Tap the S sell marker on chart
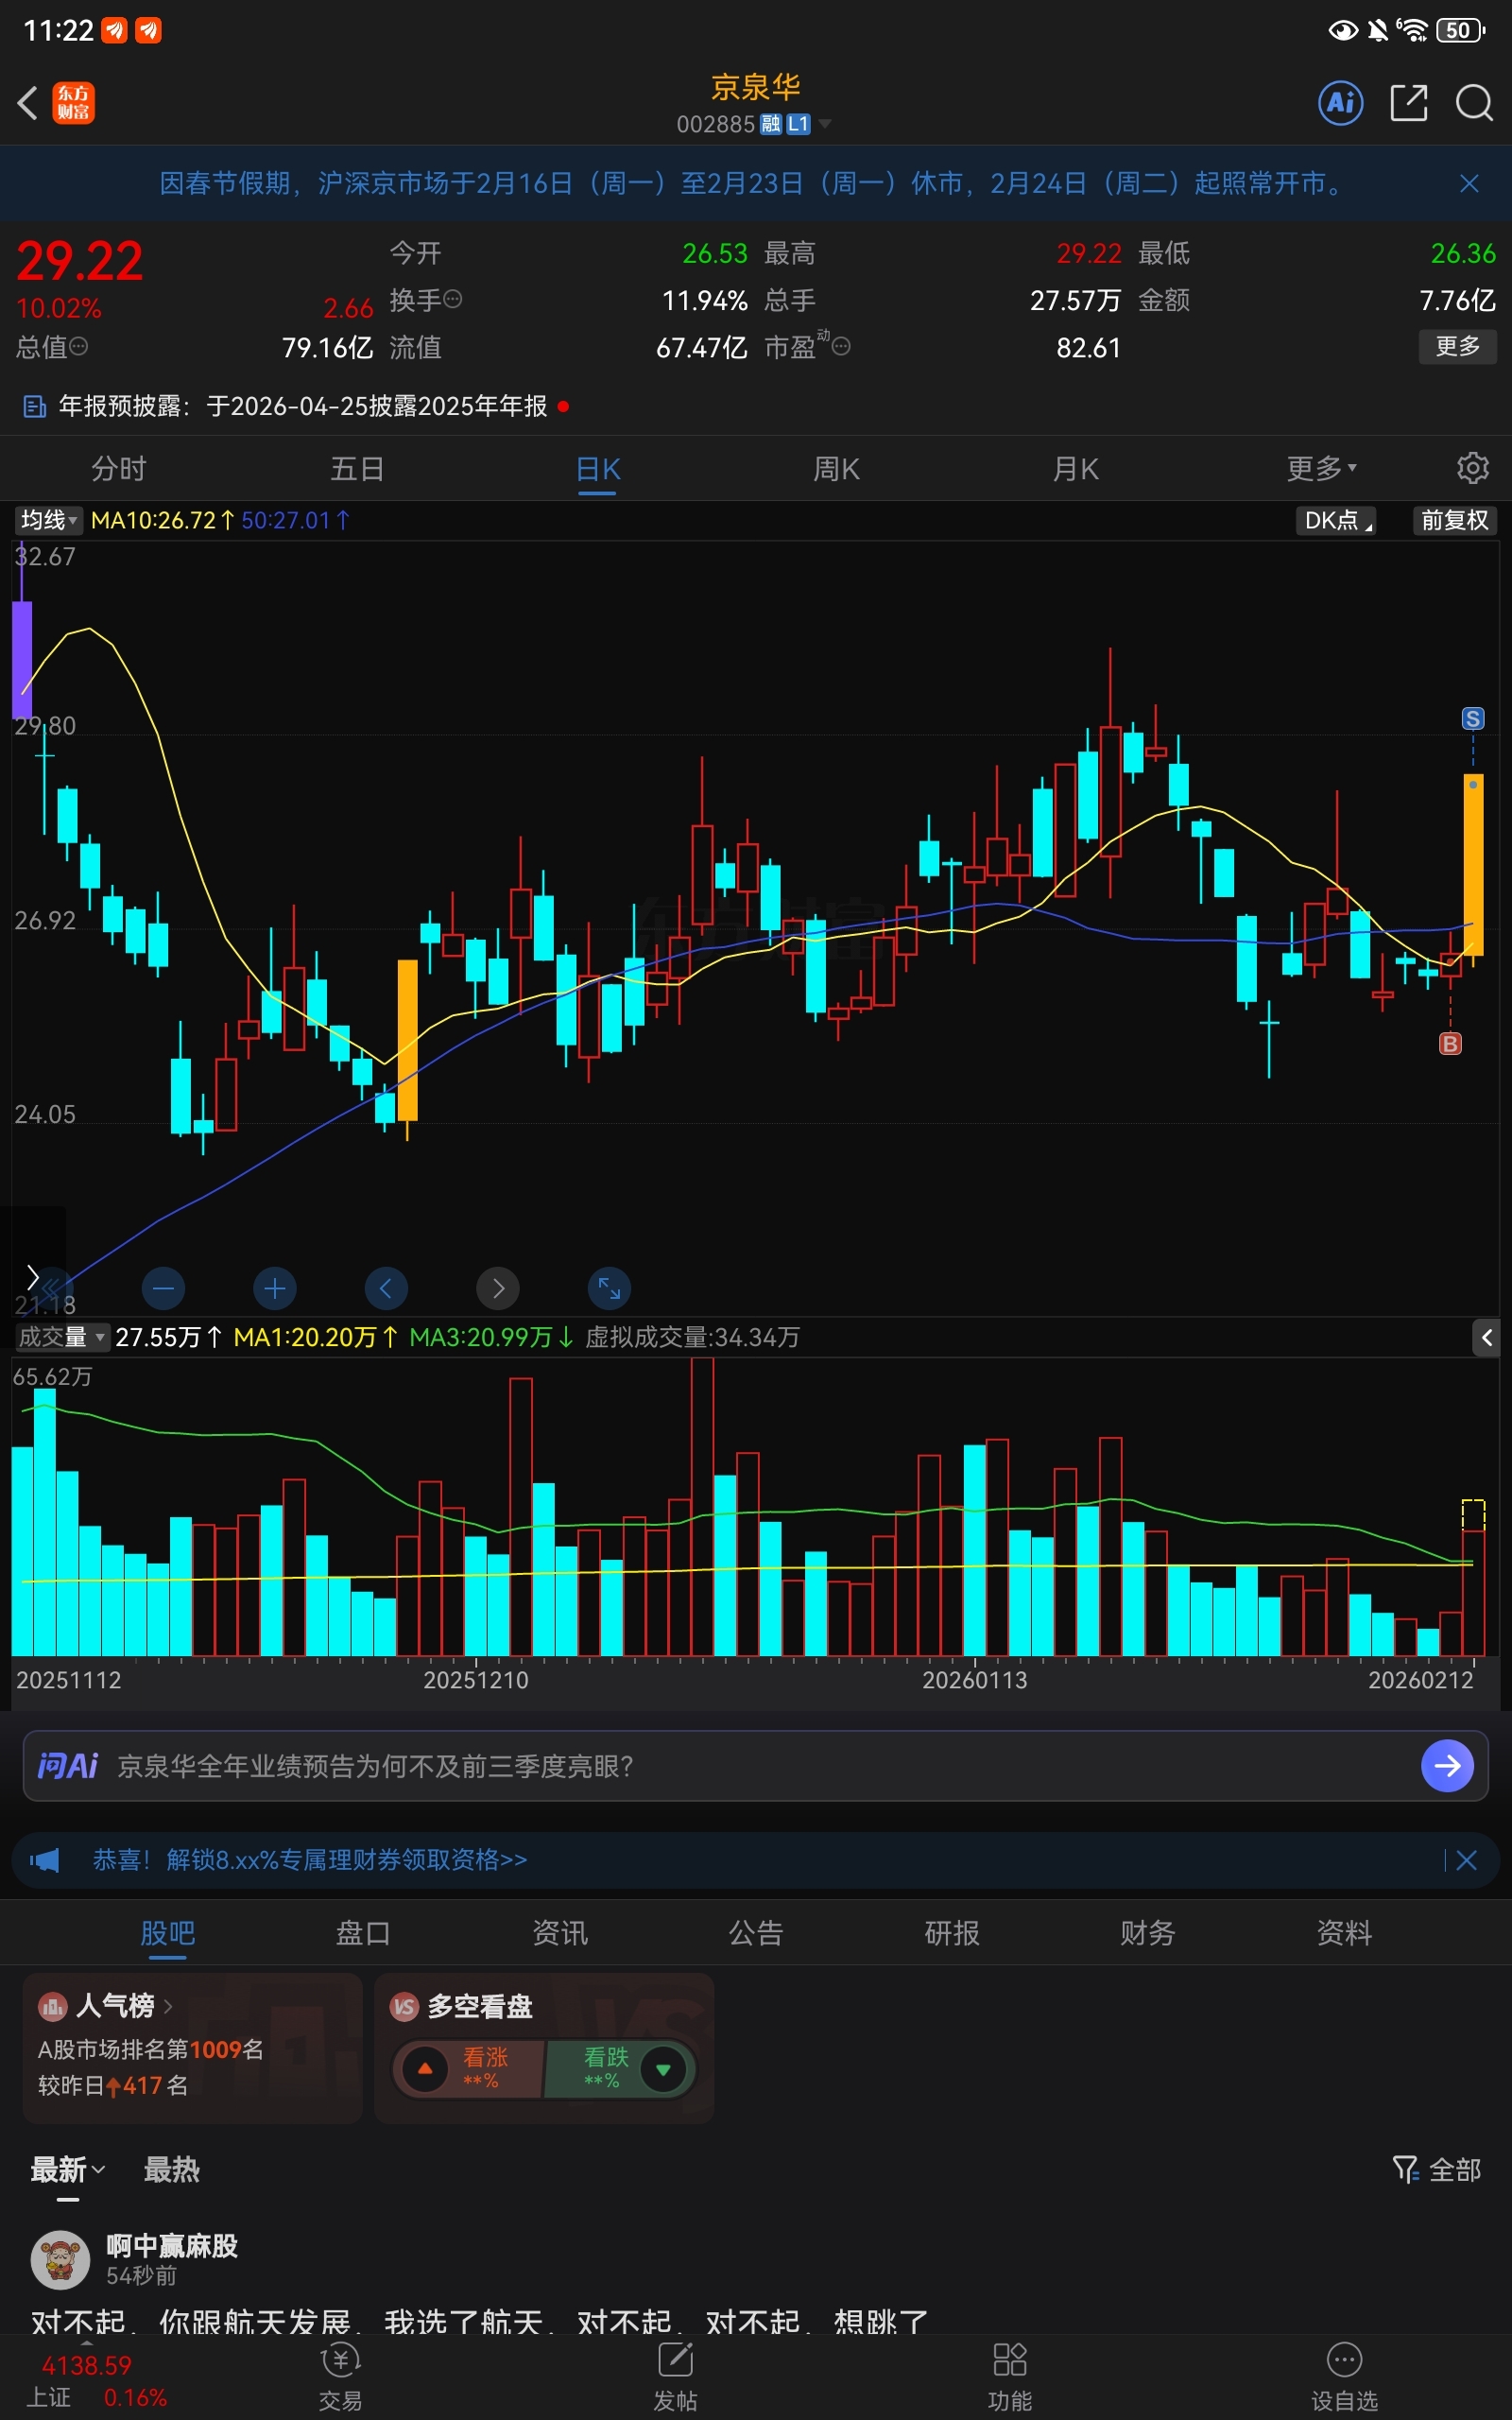 [x=1472, y=718]
